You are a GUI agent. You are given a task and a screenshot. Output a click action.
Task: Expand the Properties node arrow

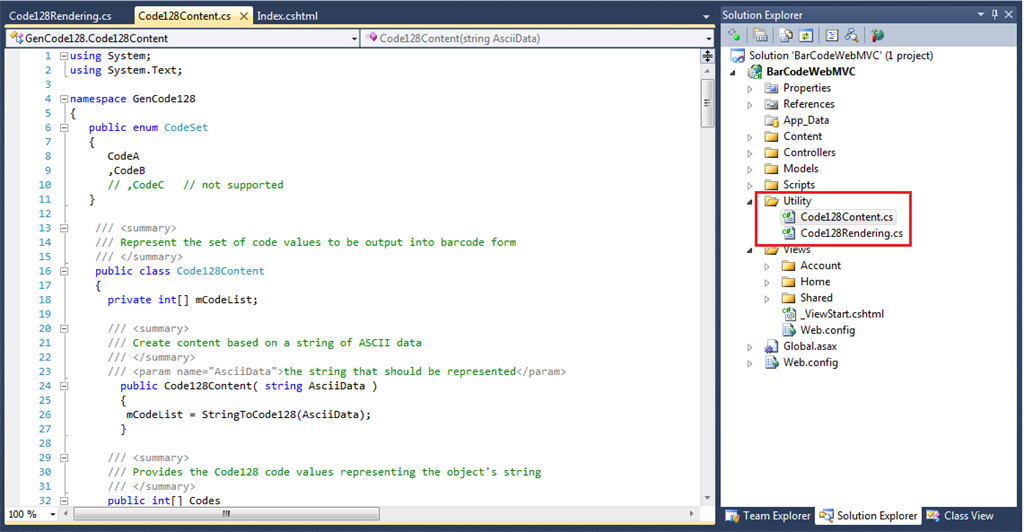click(x=750, y=89)
